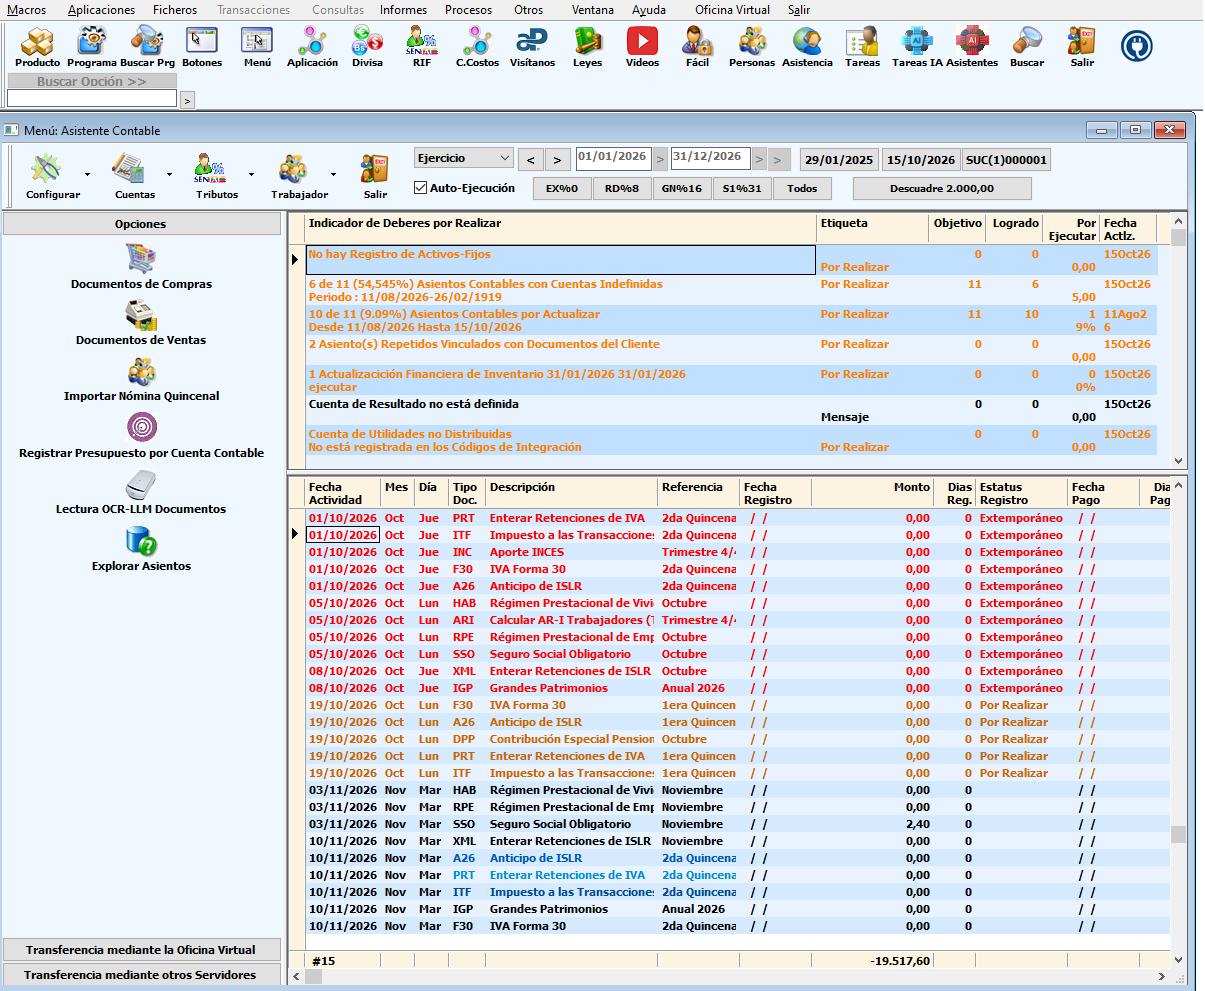Open C.Costos cost centers icon
This screenshot has width=1205, height=991.
pyautogui.click(x=477, y=47)
